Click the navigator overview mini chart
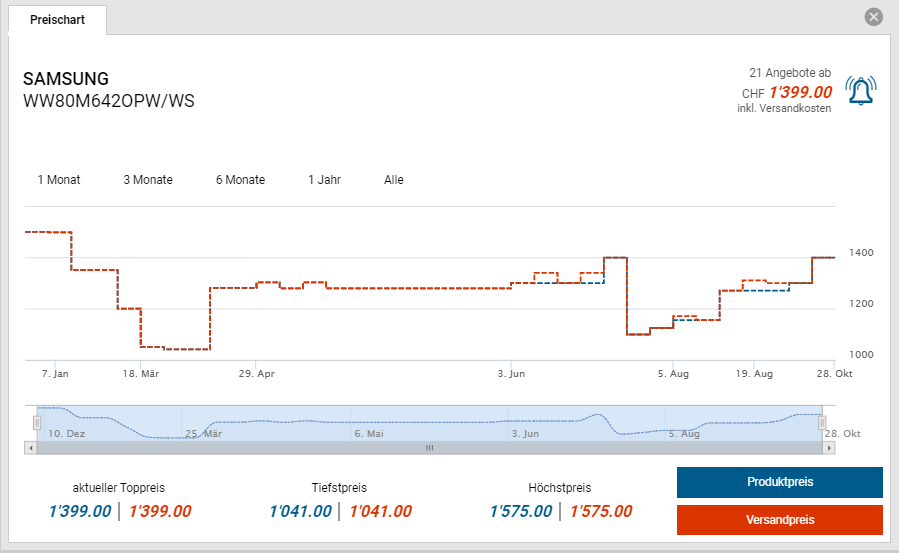 click(x=430, y=423)
